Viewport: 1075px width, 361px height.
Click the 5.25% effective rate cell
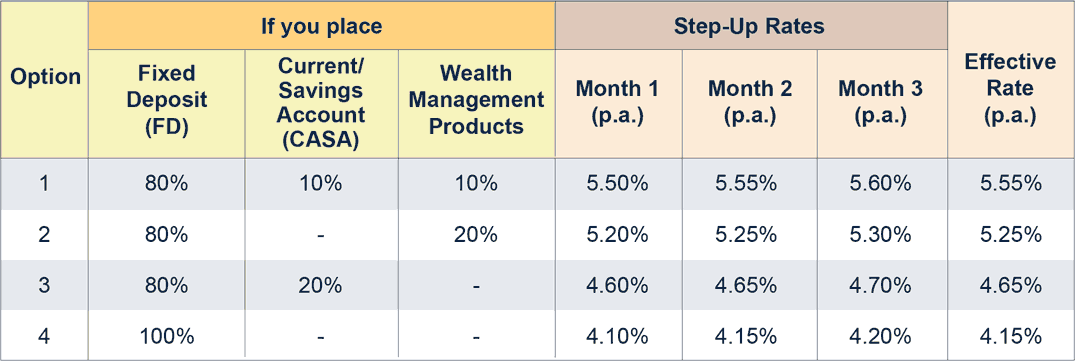(1010, 234)
